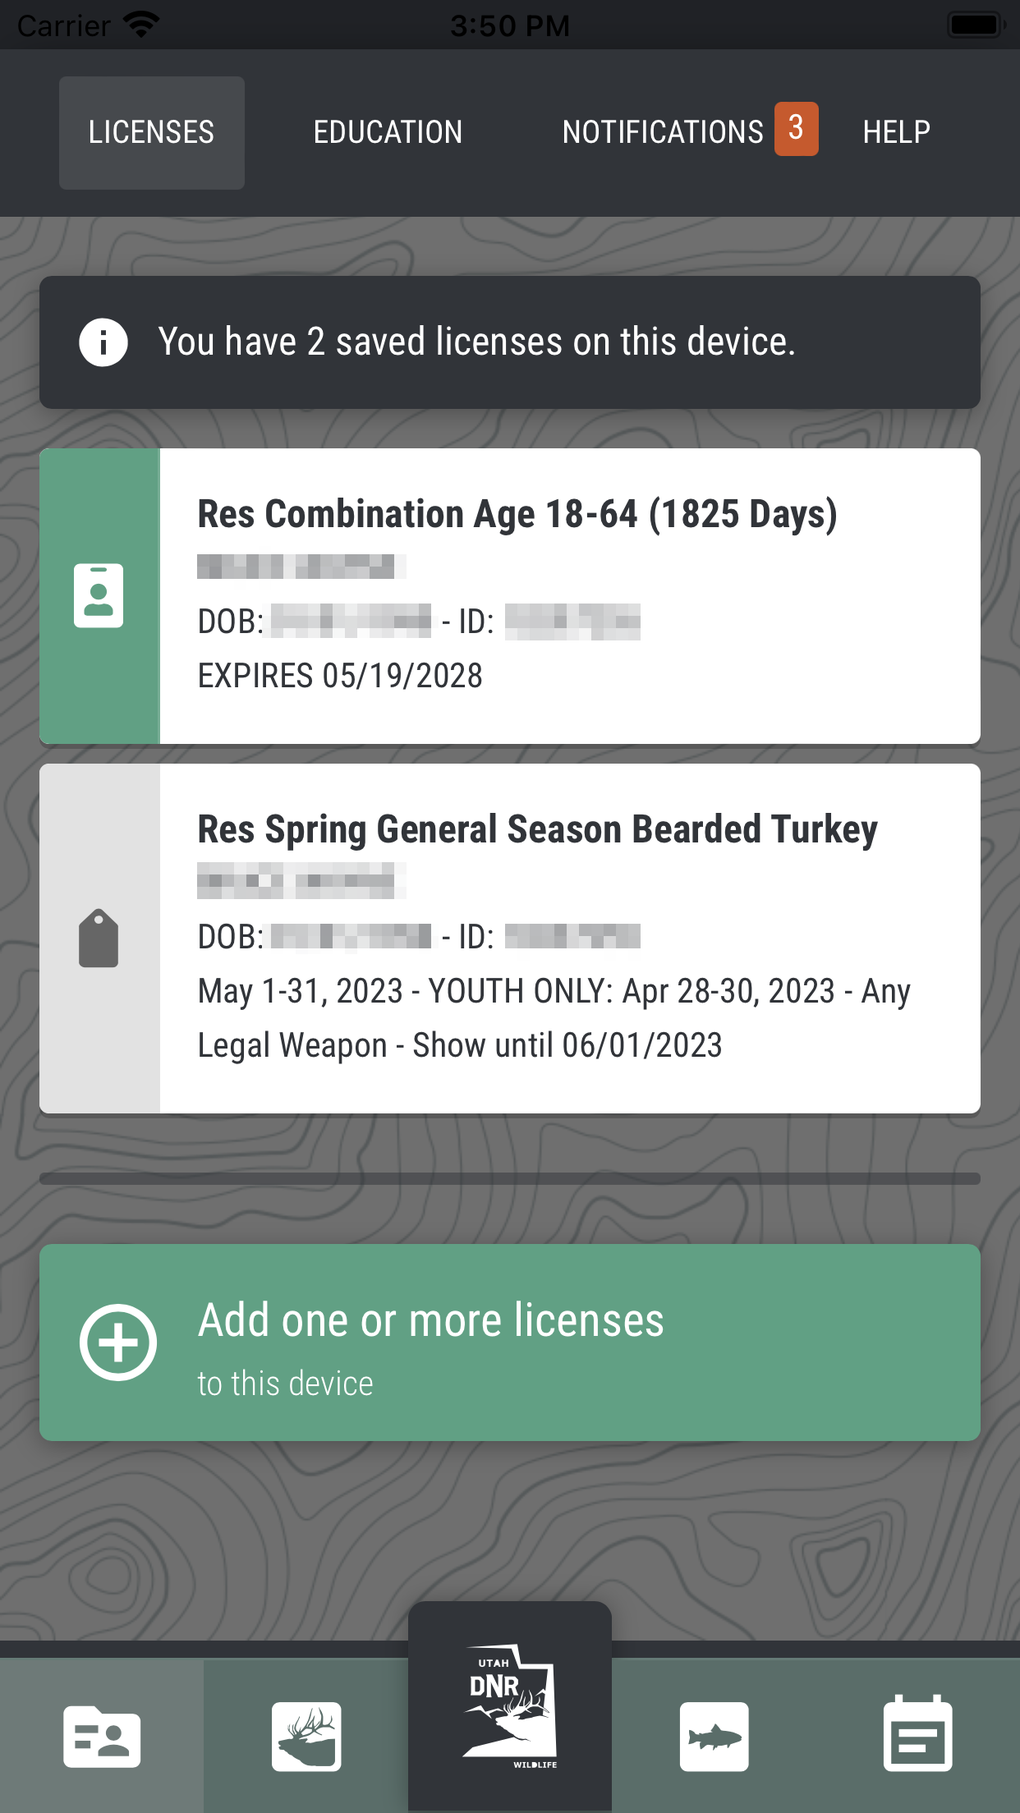Open the calendar icon in bottom bar

[918, 1734]
